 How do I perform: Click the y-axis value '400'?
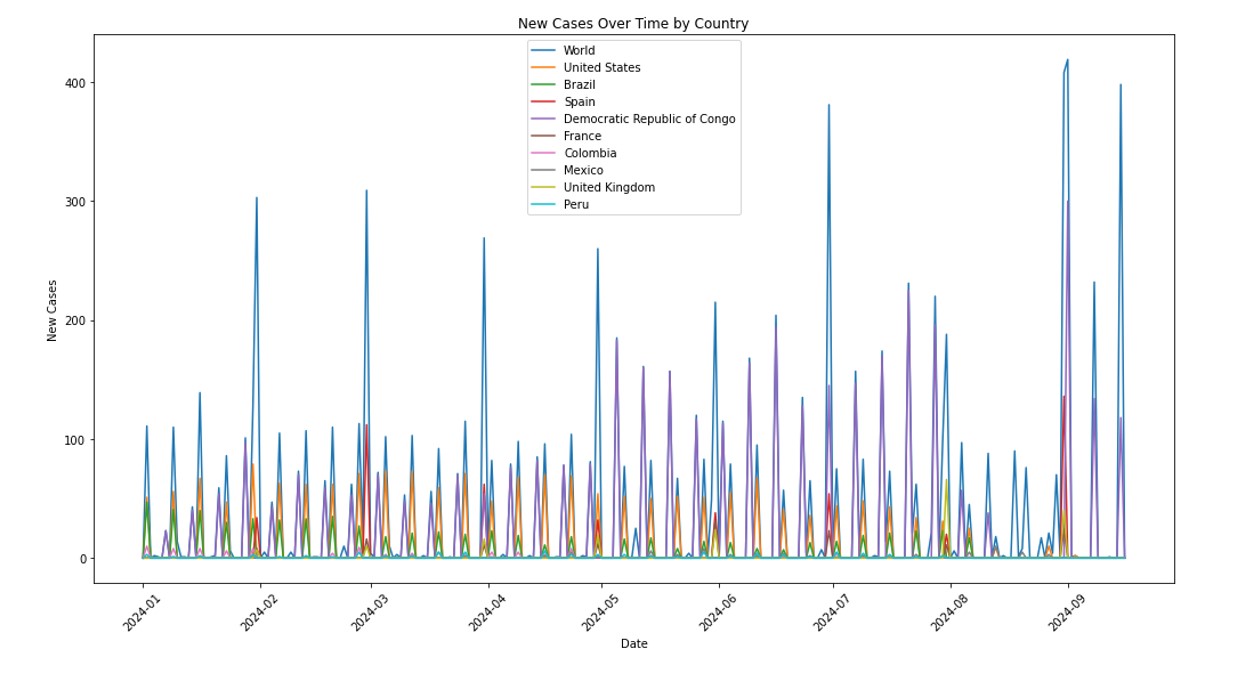tap(76, 82)
